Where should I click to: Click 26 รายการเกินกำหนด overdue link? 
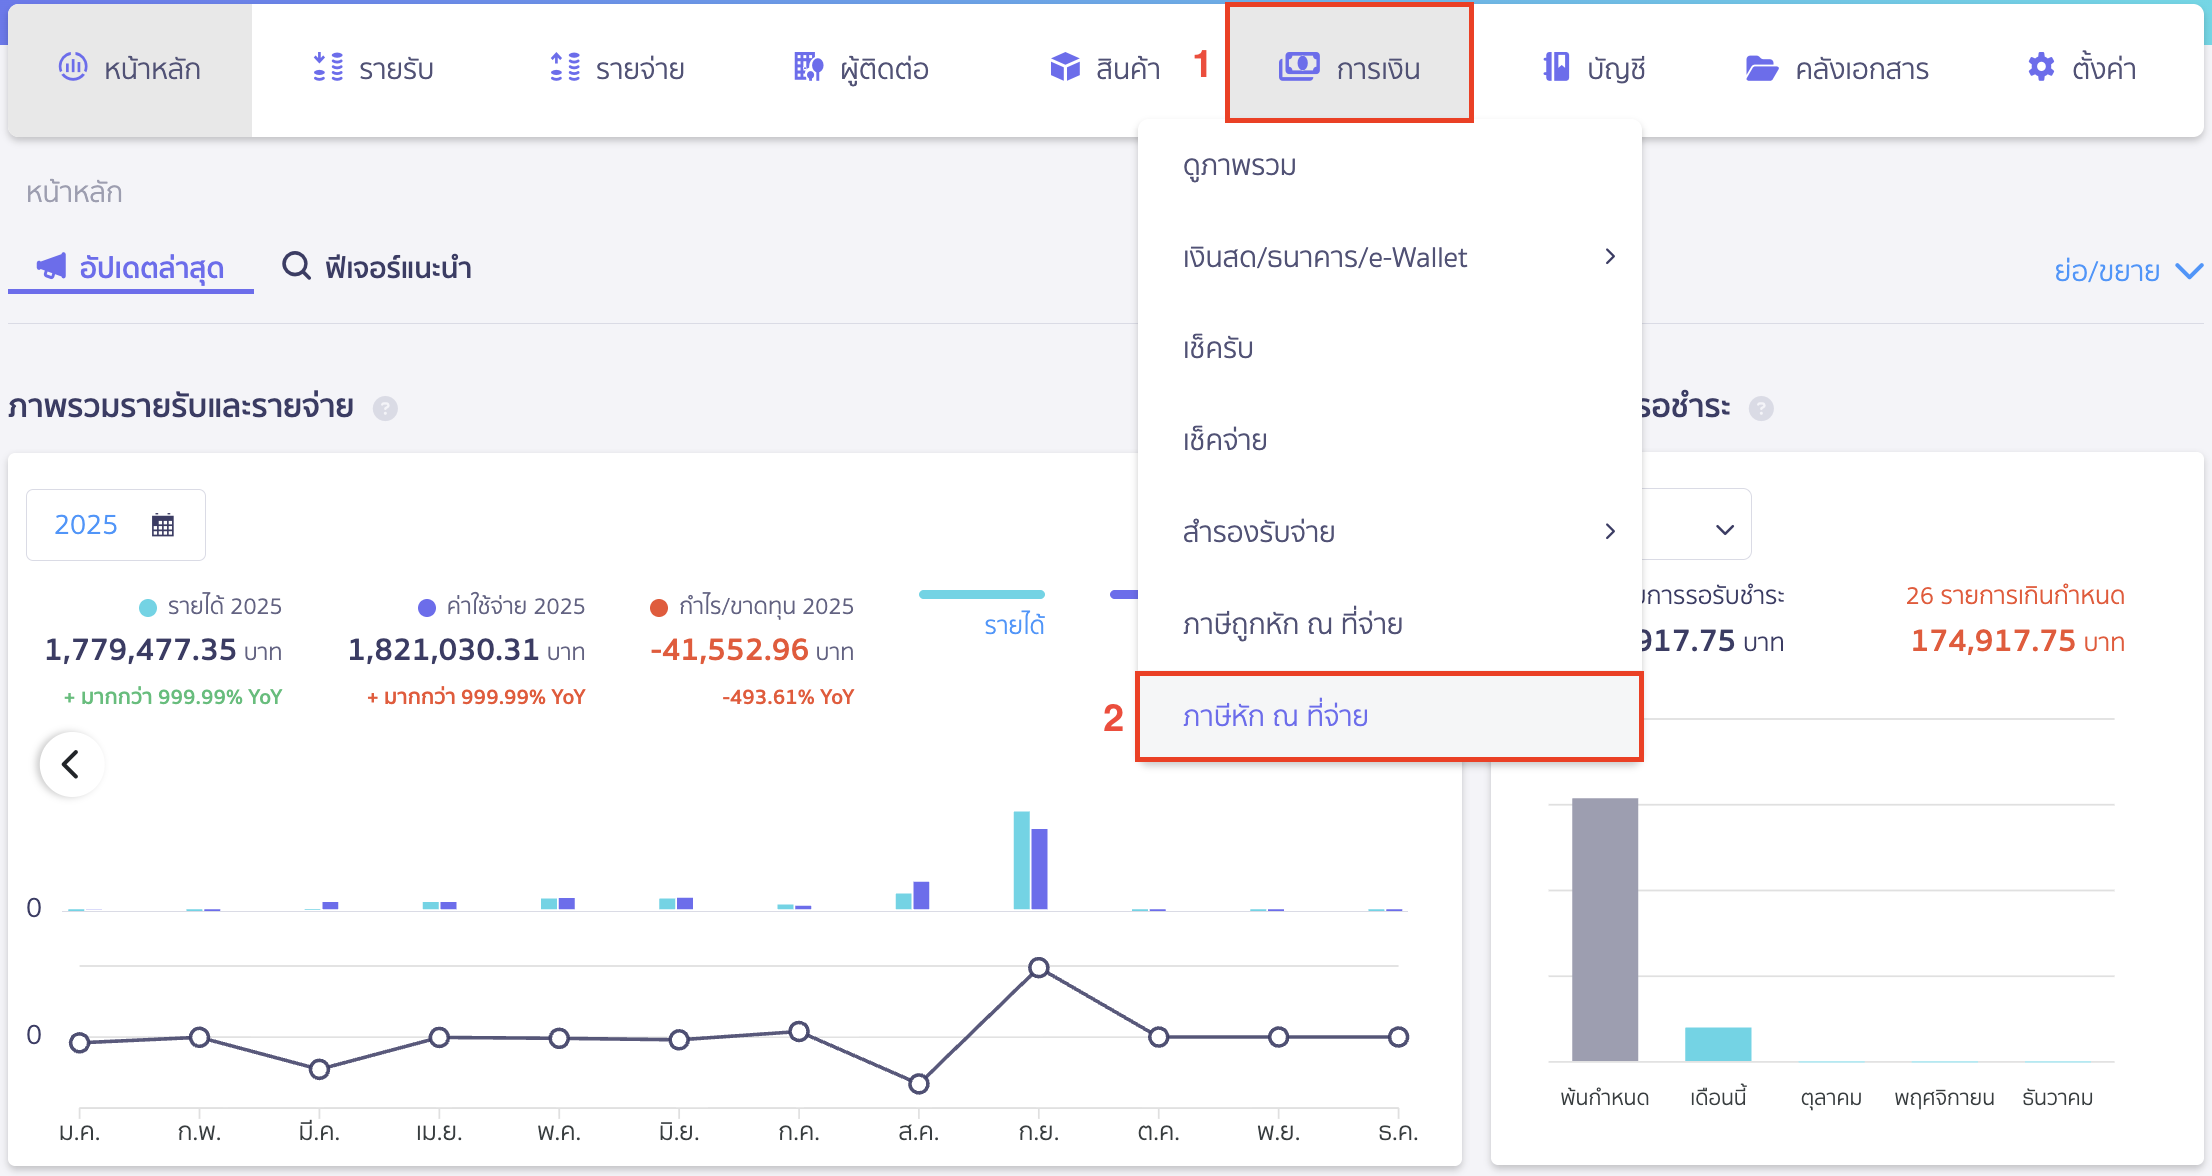(2014, 596)
